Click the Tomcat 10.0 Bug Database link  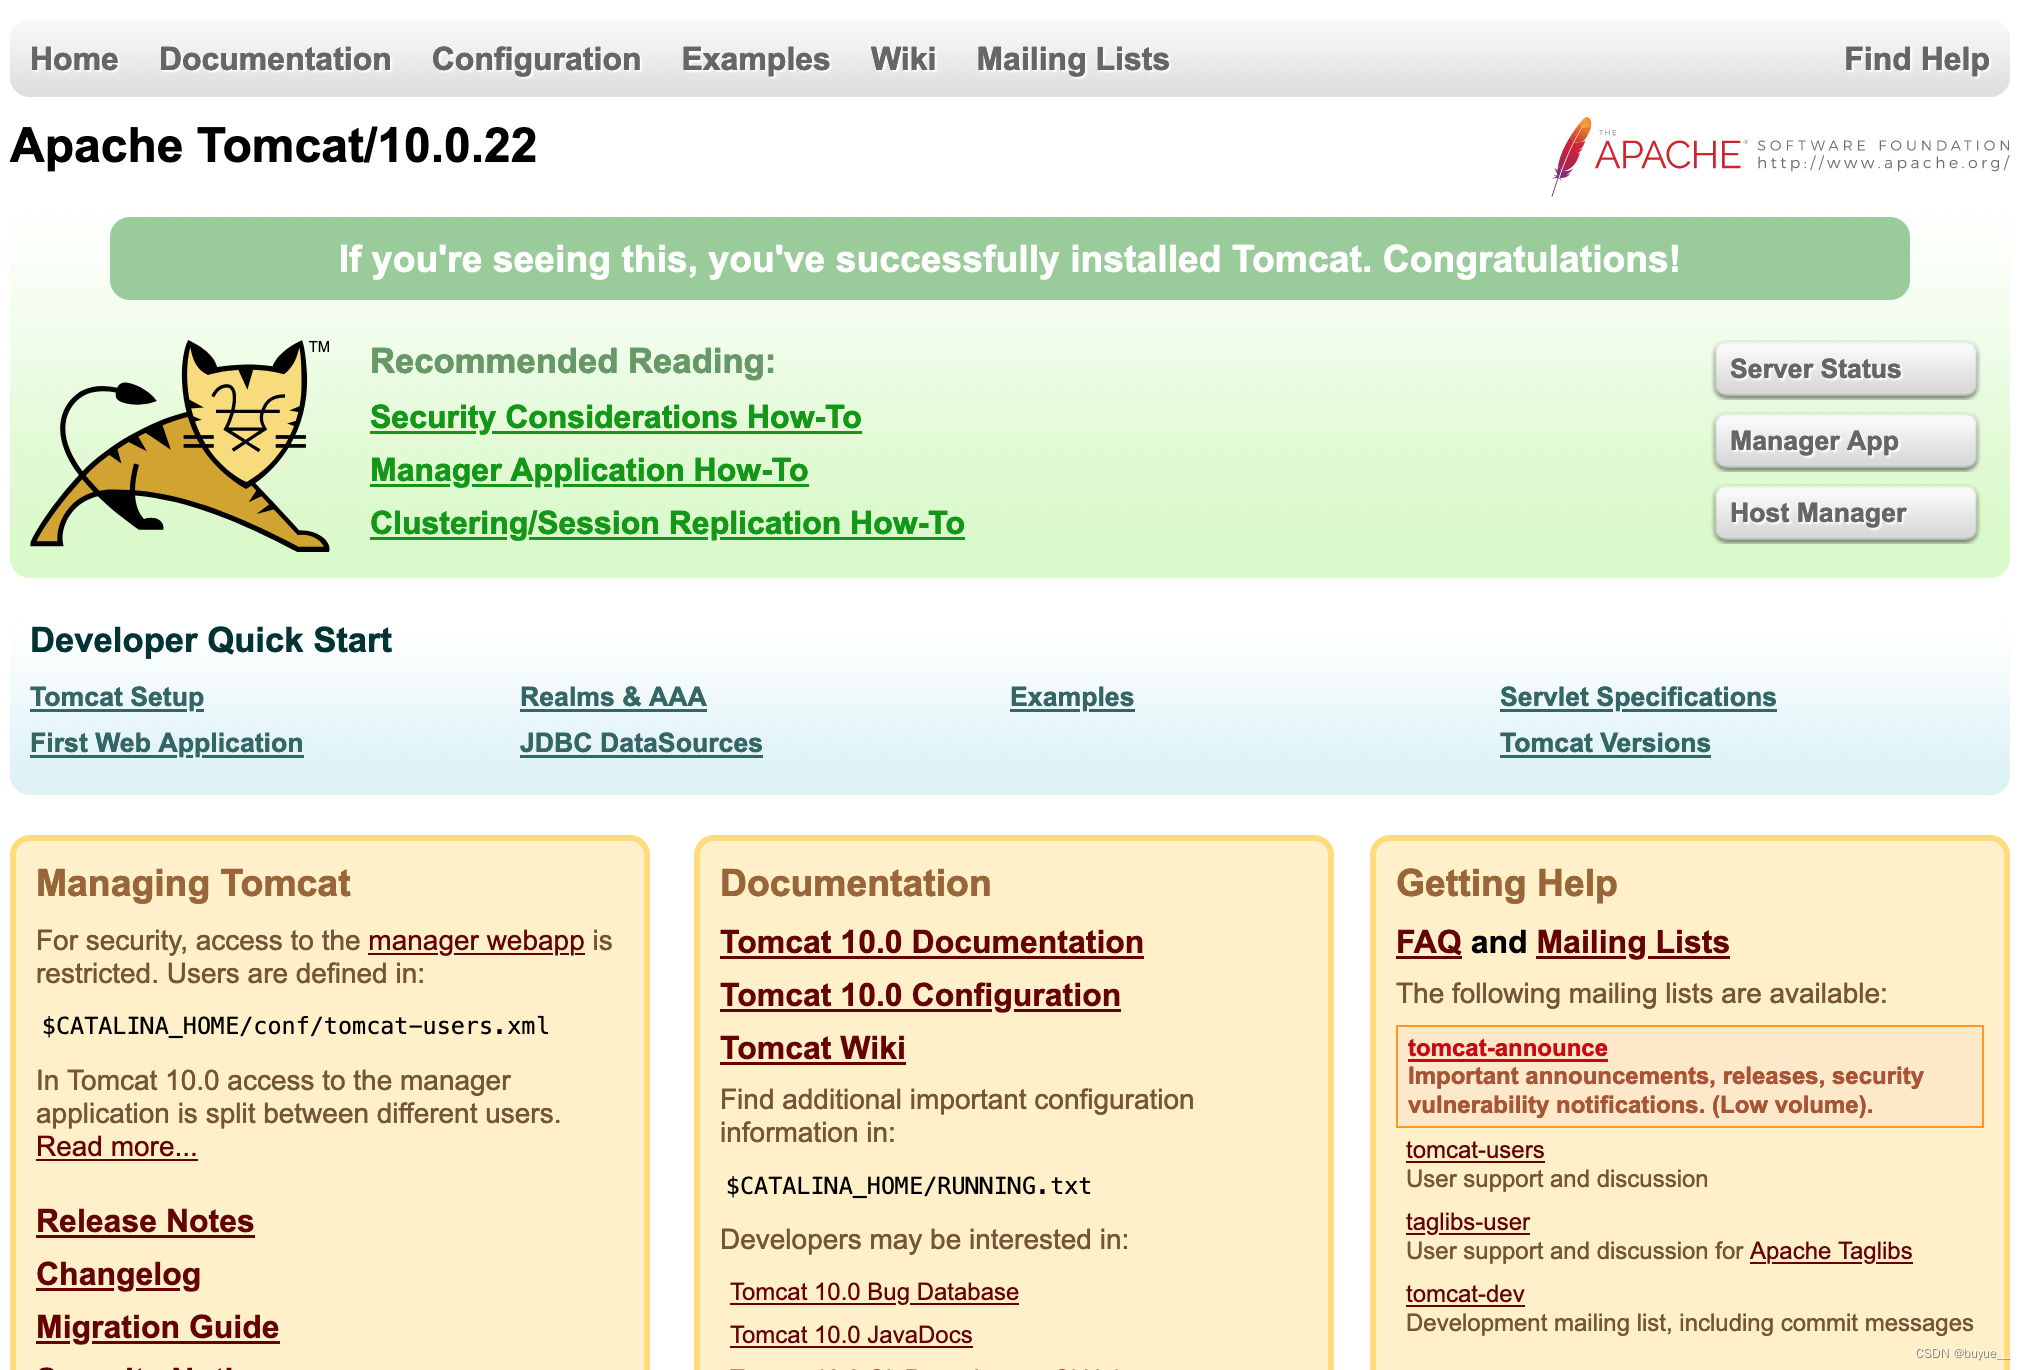point(874,1292)
